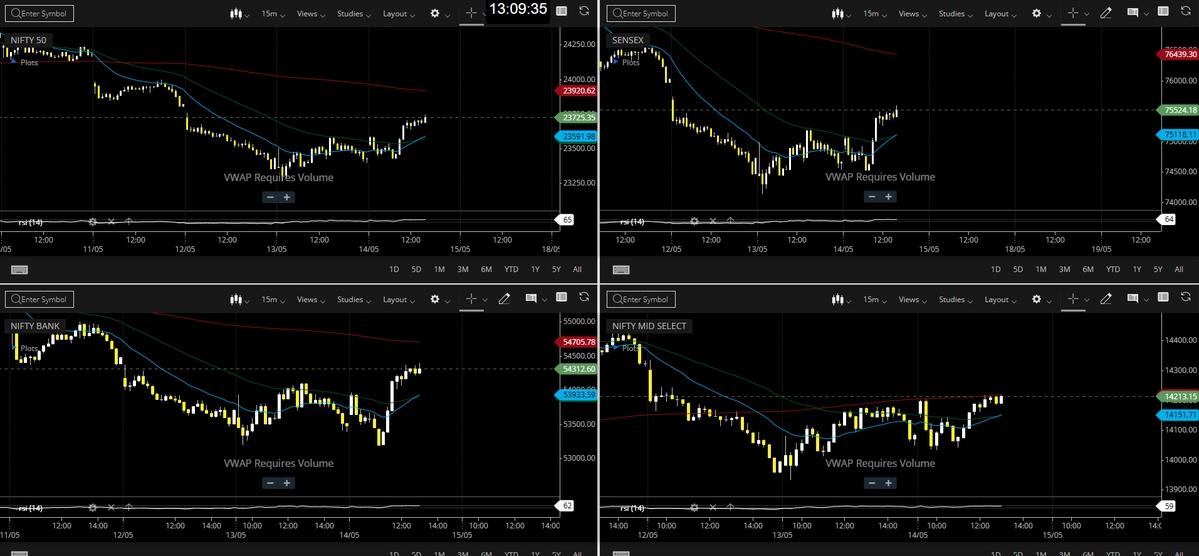Select All range under NIFTY 50 chart
Image resolution: width=1199 pixels, height=556 pixels.
point(577,269)
